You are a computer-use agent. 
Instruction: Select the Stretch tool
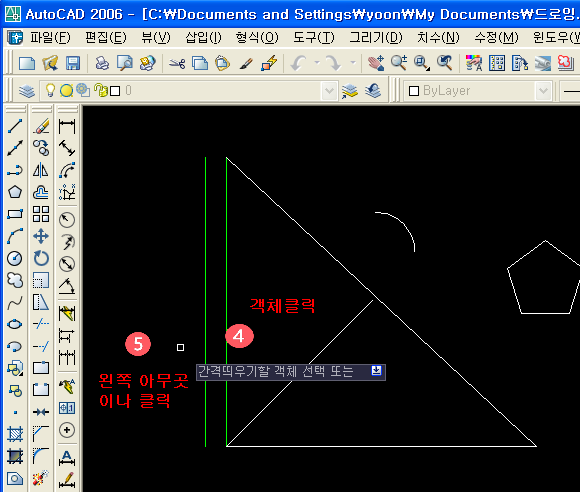coord(41,302)
